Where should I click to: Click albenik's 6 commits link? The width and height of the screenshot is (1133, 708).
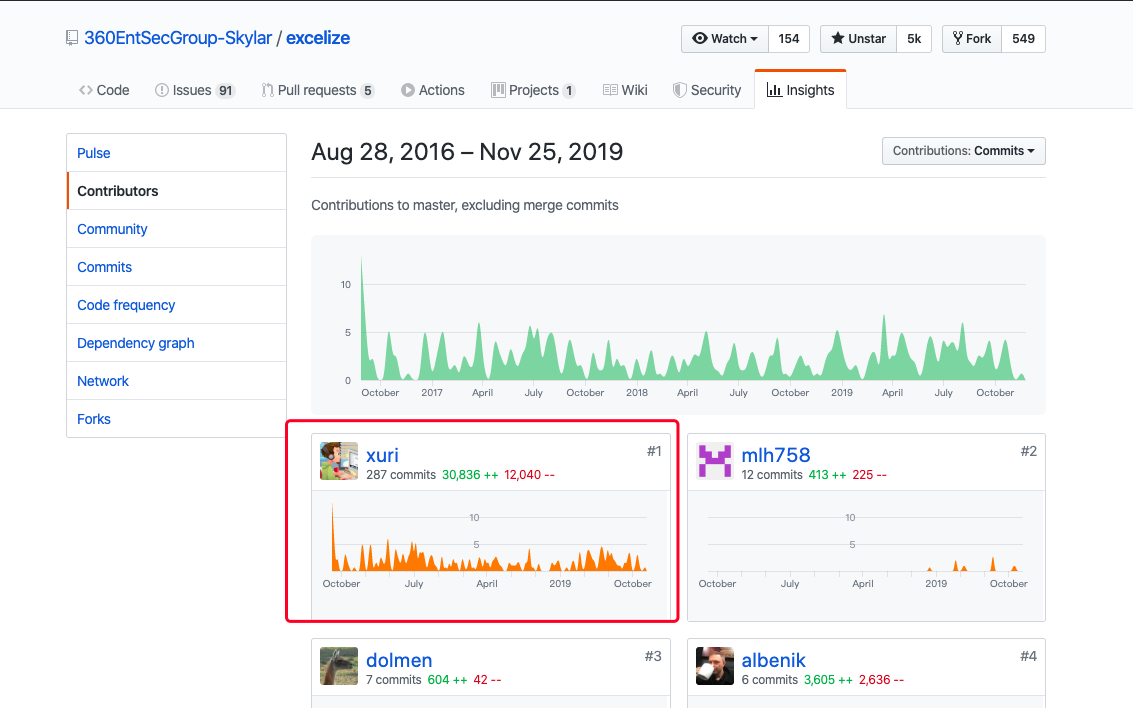tap(770, 680)
